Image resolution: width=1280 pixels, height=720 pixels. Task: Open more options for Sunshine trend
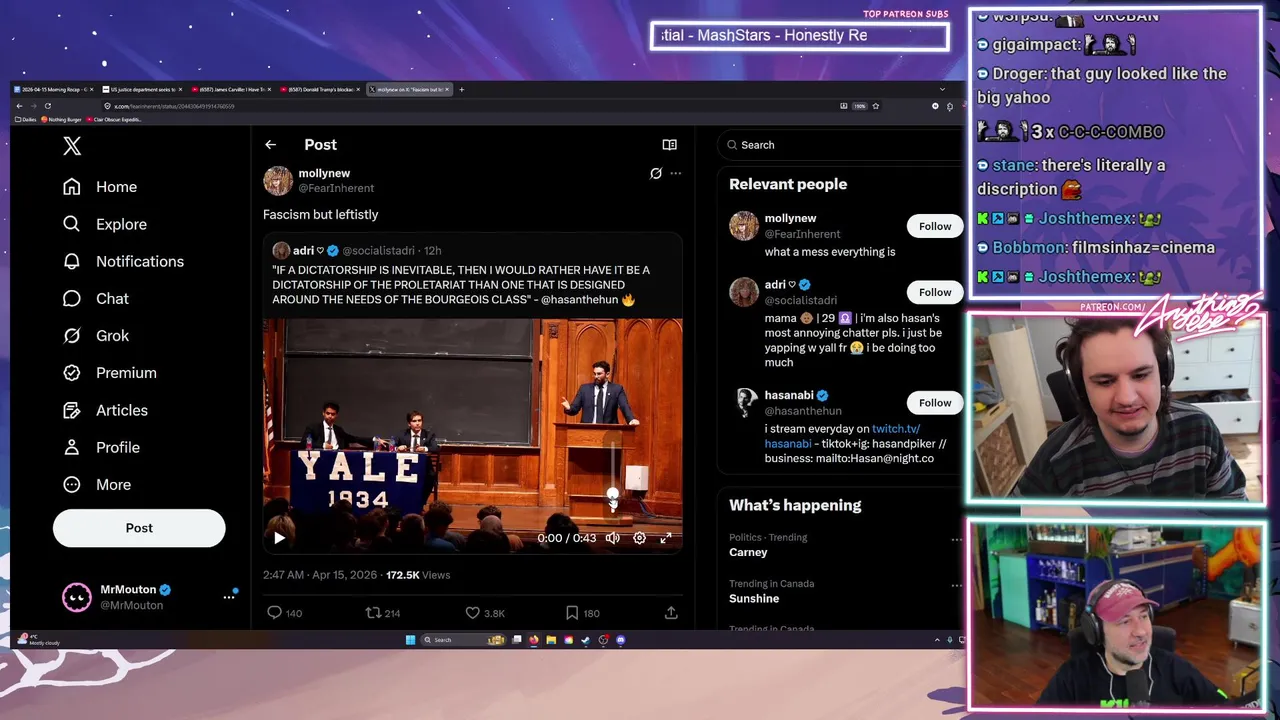956,585
